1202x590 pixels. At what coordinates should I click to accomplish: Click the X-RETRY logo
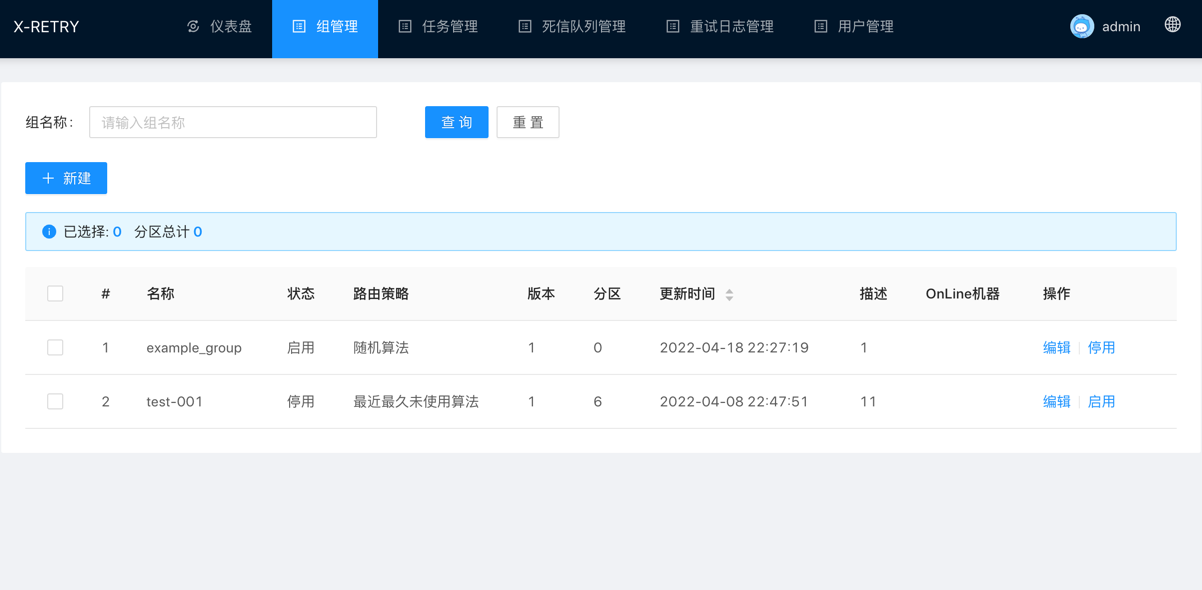point(46,27)
